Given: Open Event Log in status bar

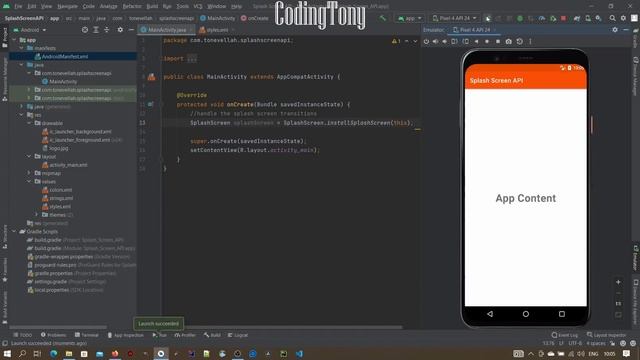Looking at the screenshot, I should [x=564, y=335].
